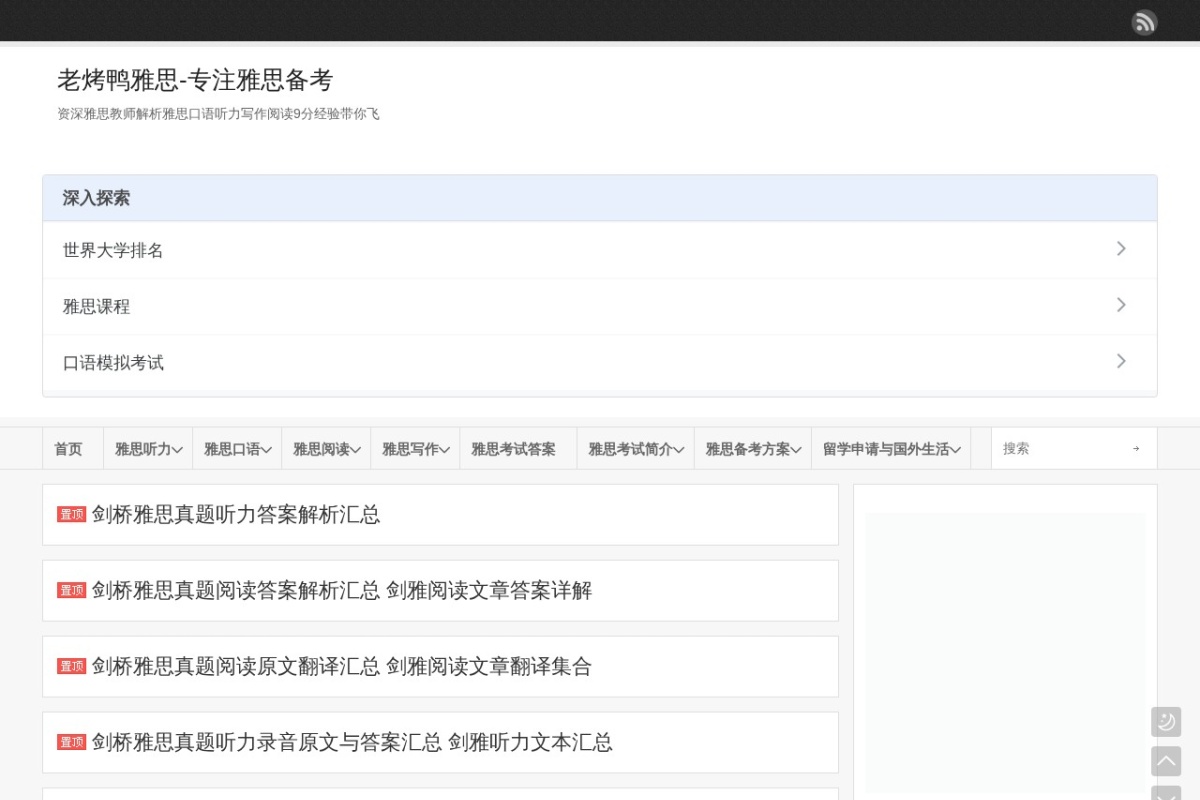Screen dimensions: 1200x800
Task: Toggle night mode moon icon
Action: (1166, 722)
